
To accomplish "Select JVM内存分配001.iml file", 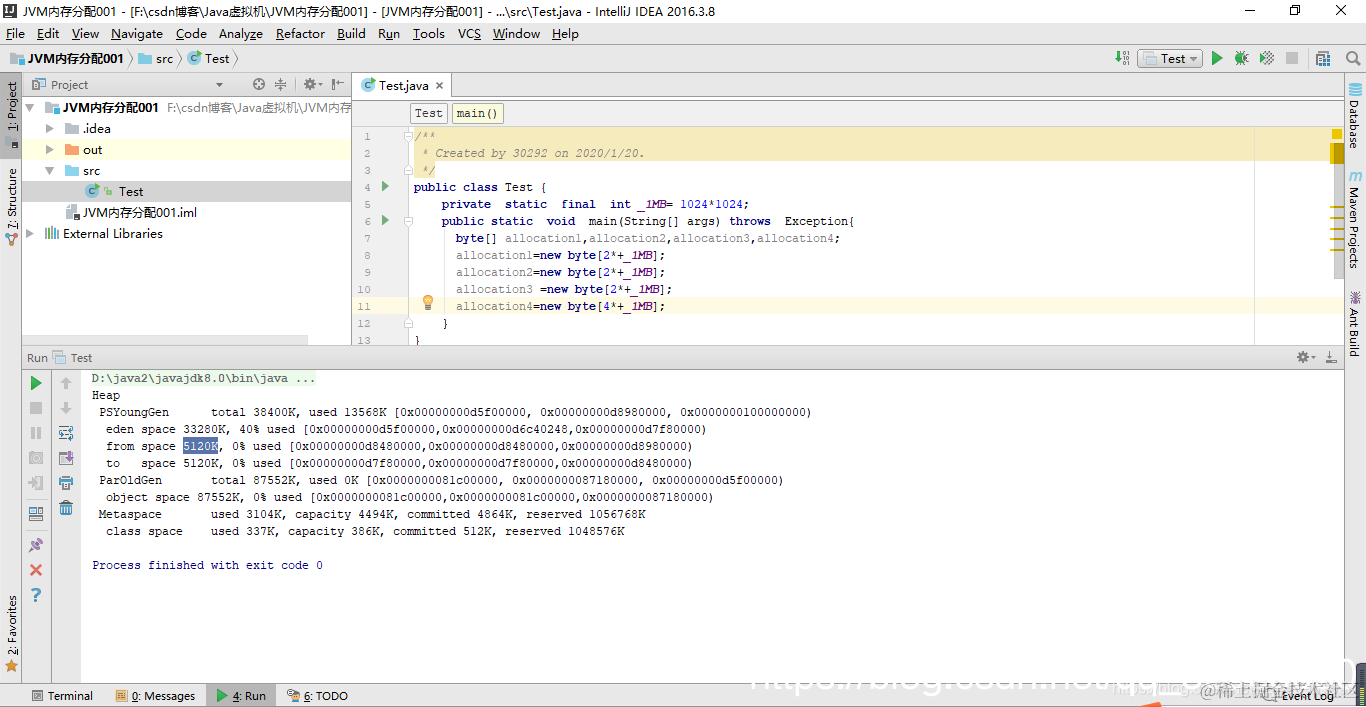I will click(x=131, y=212).
